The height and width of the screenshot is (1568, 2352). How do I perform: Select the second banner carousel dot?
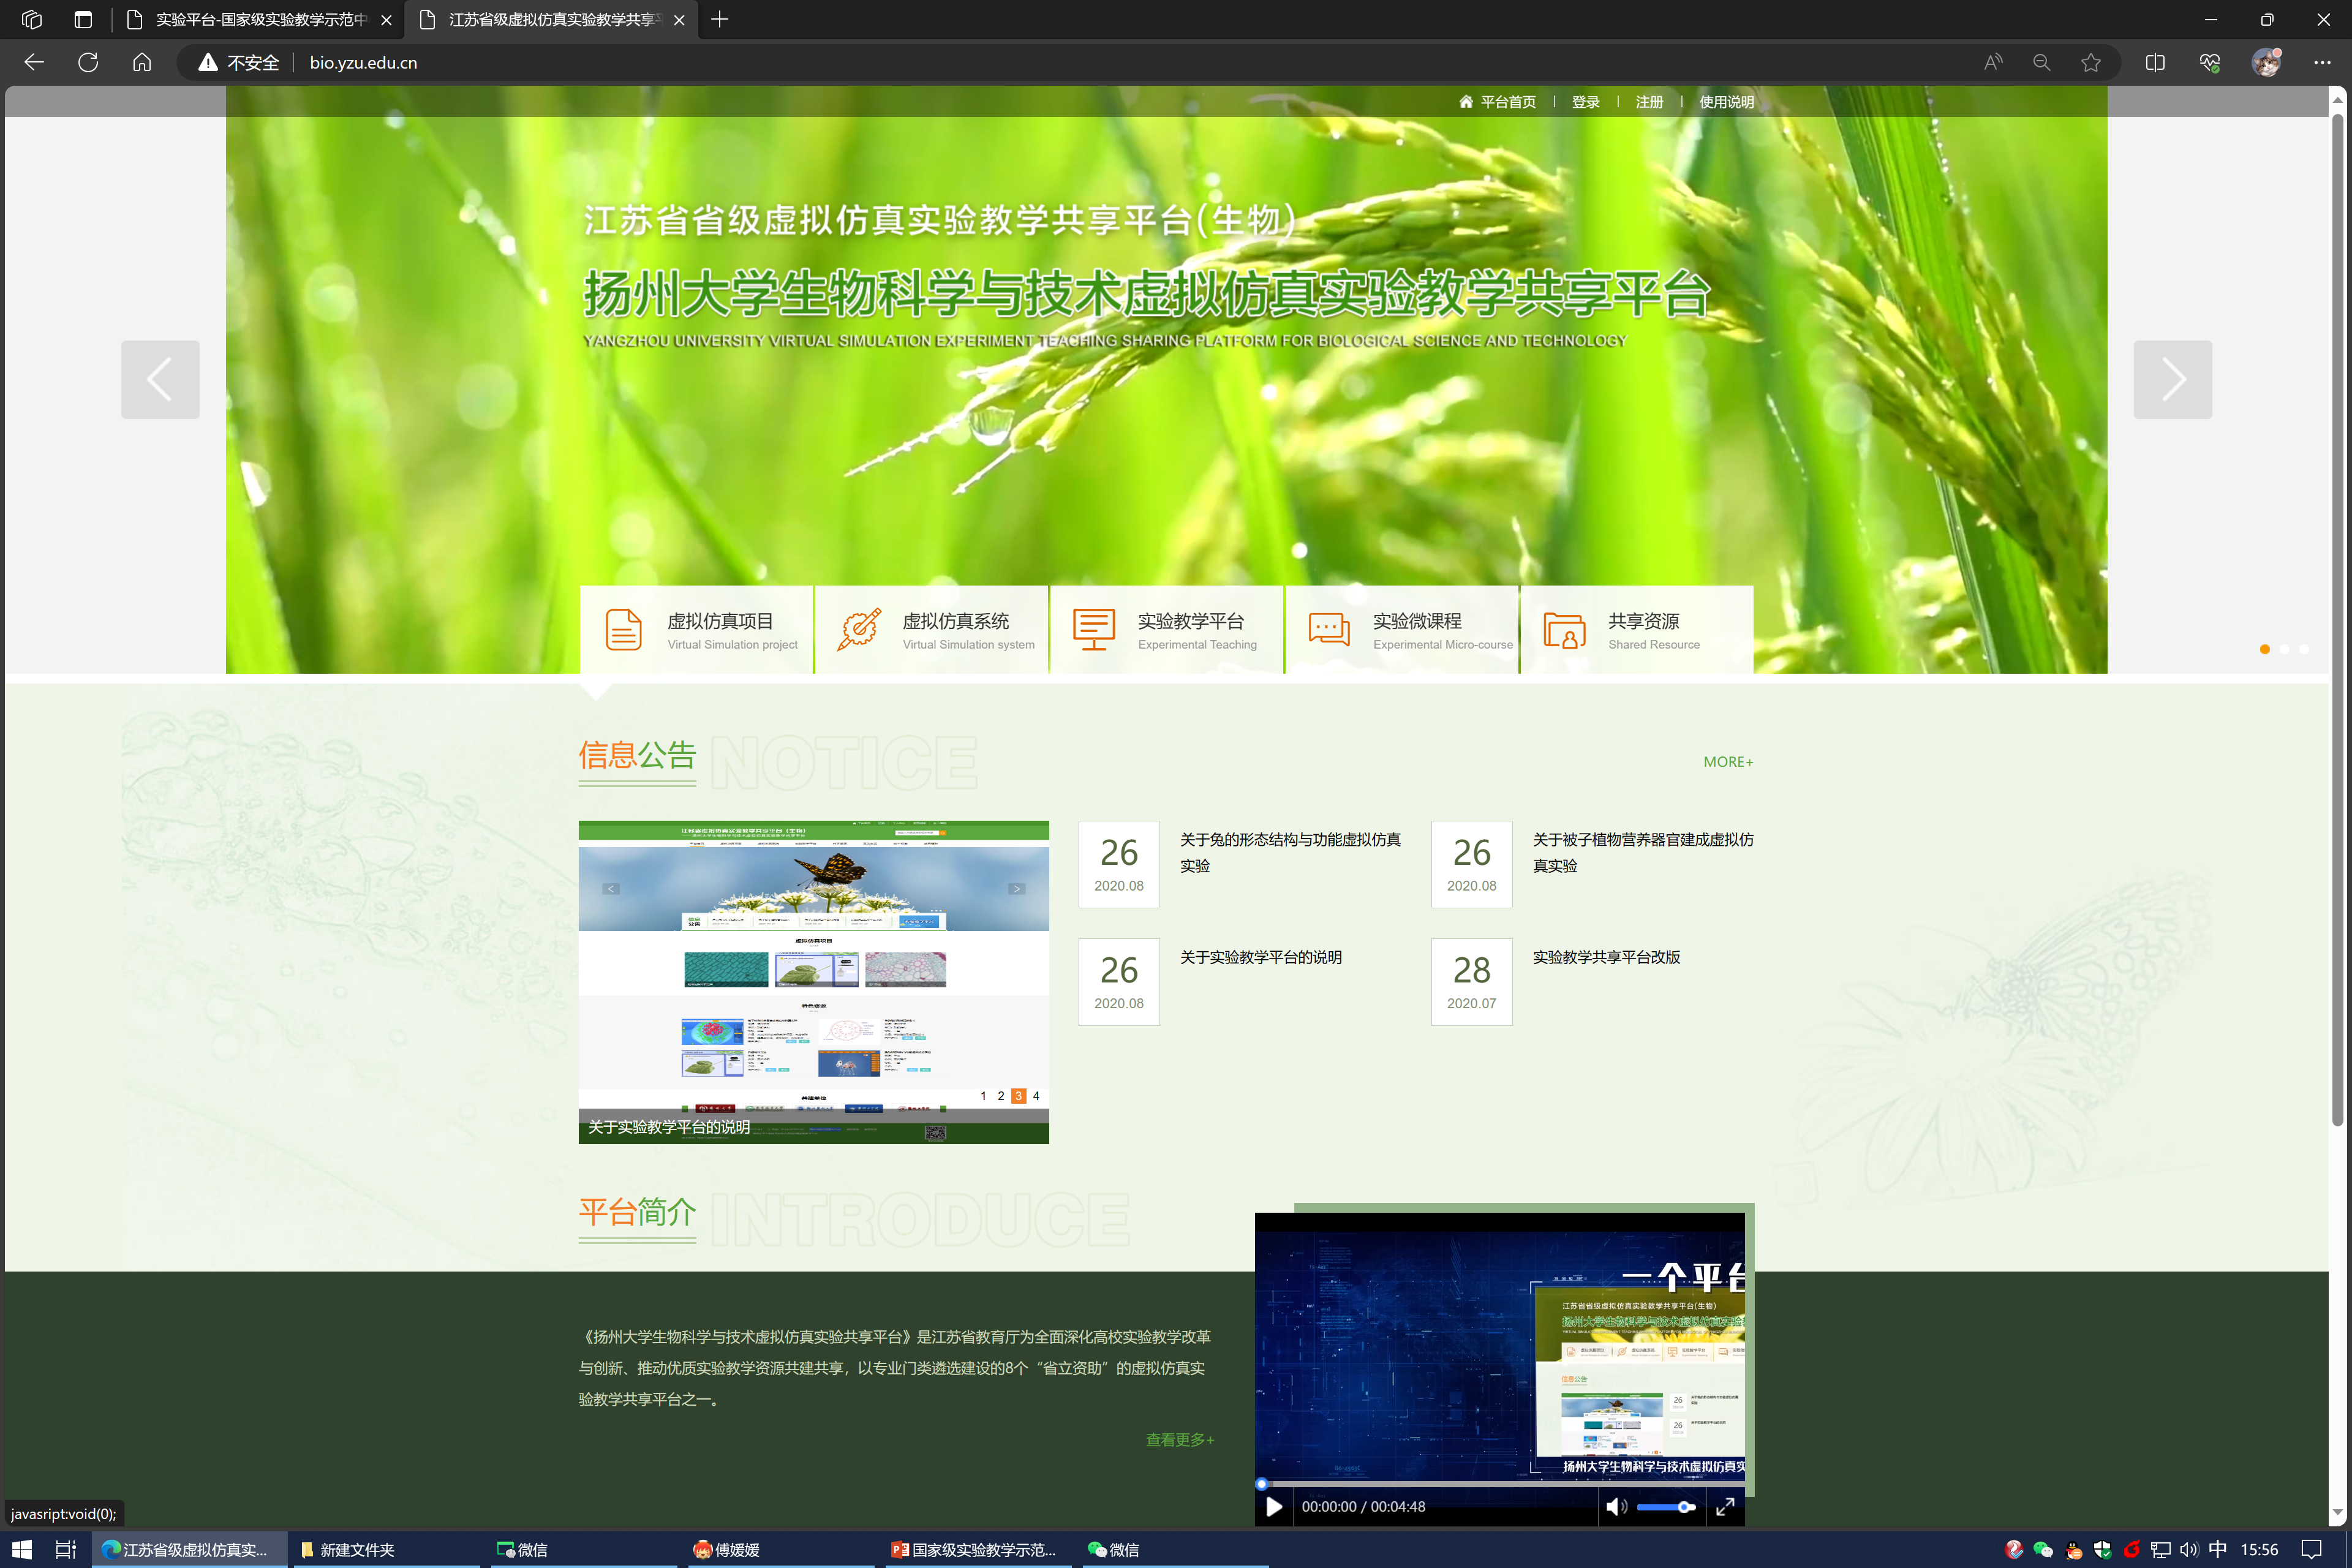tap(2285, 649)
